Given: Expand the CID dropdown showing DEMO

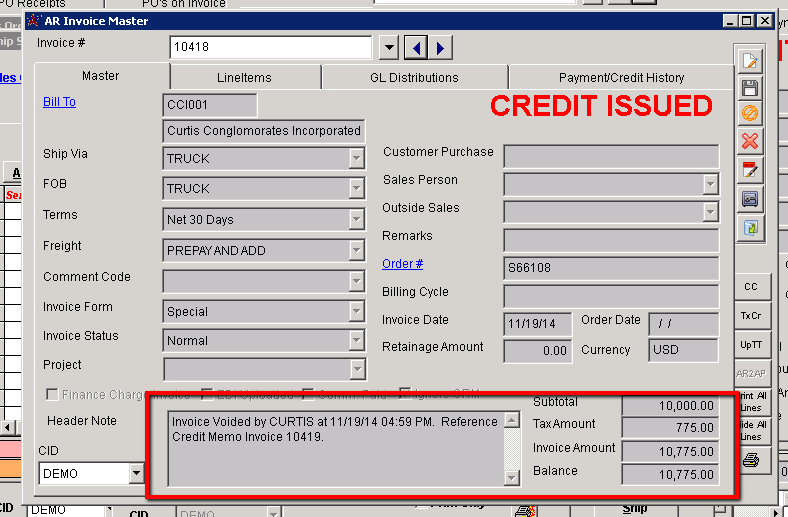Looking at the screenshot, I should coord(136,474).
